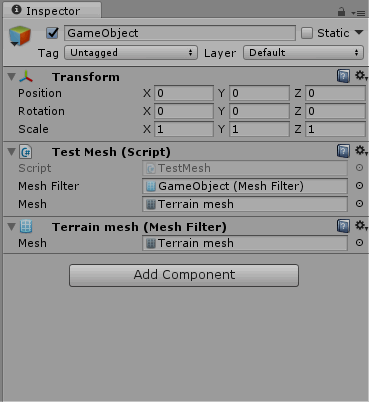Click the Scale Y field

pyautogui.click(x=259, y=129)
